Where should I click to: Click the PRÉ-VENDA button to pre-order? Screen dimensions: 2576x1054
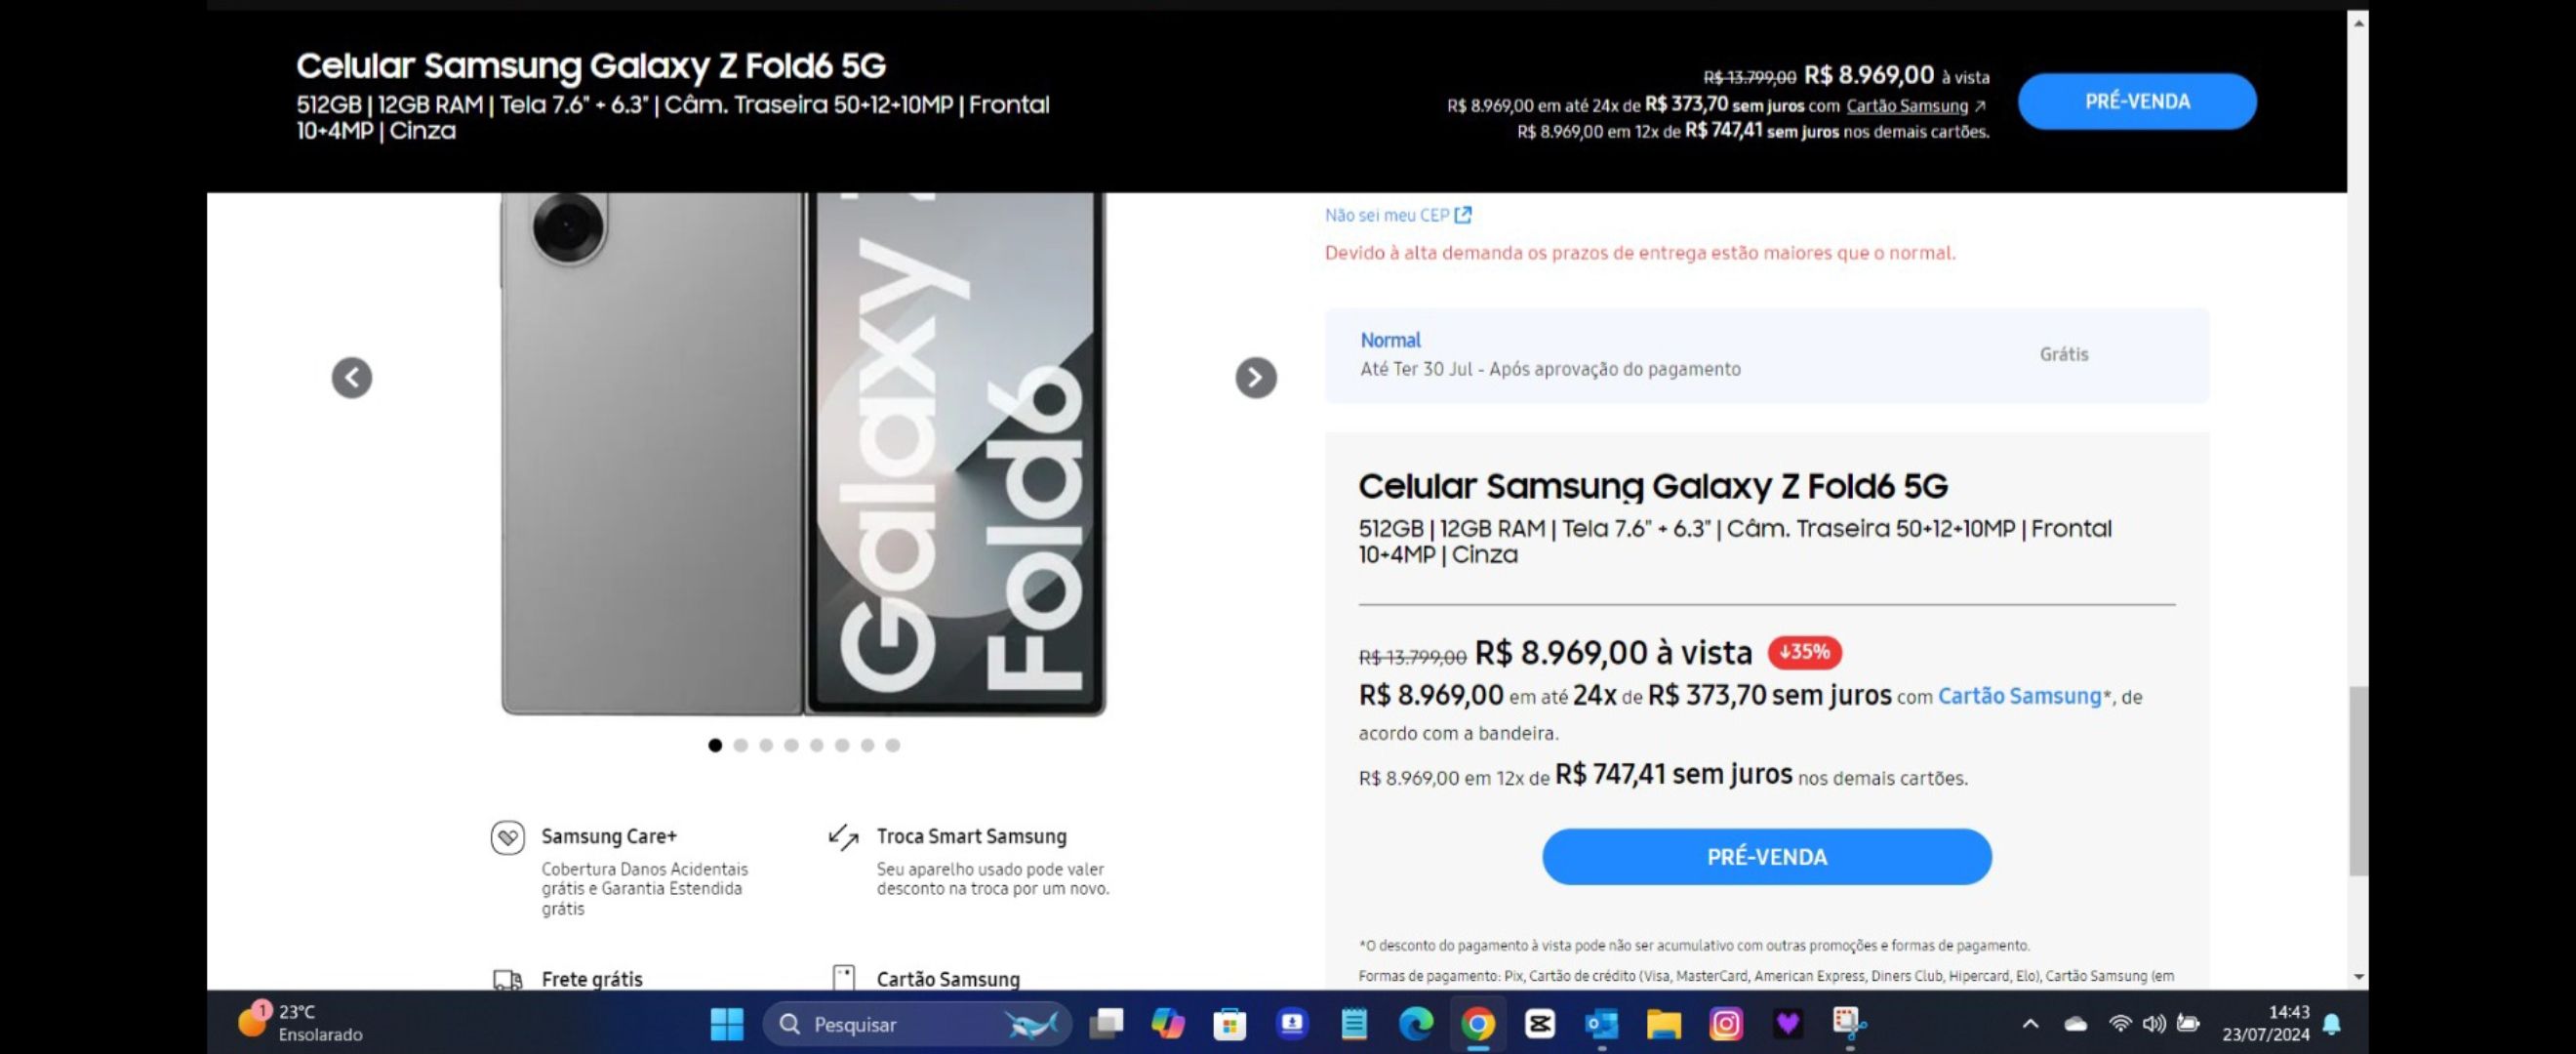coord(1764,855)
